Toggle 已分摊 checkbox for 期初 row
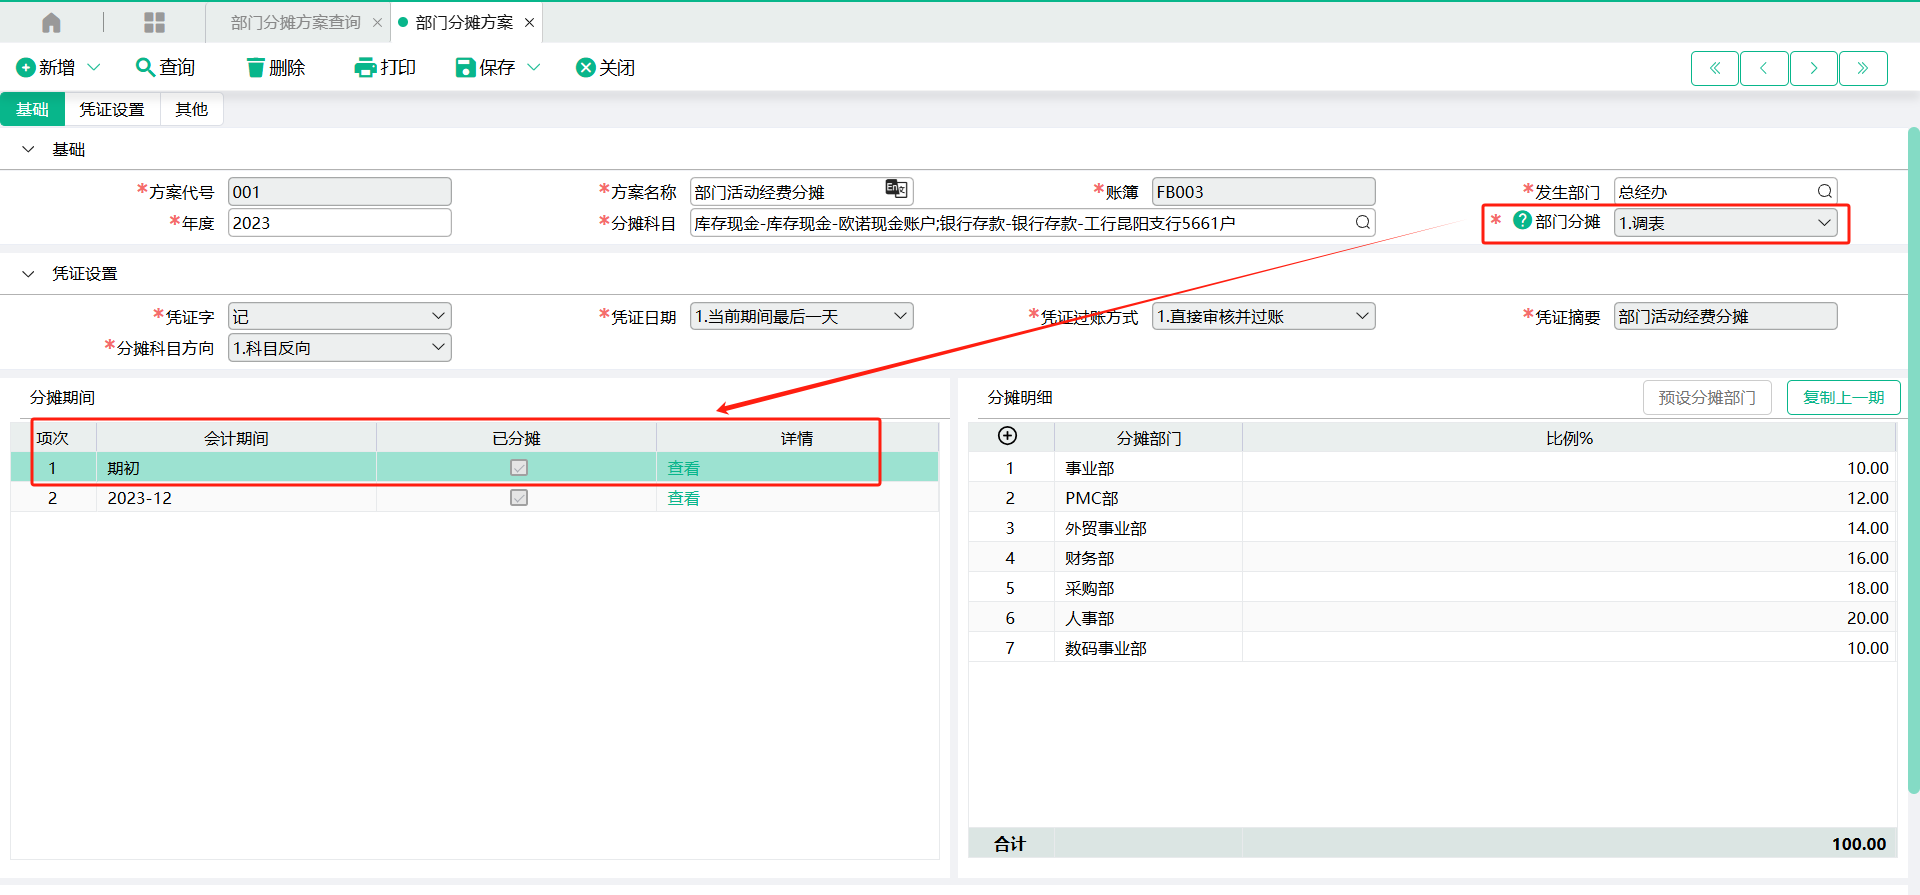 coord(518,467)
